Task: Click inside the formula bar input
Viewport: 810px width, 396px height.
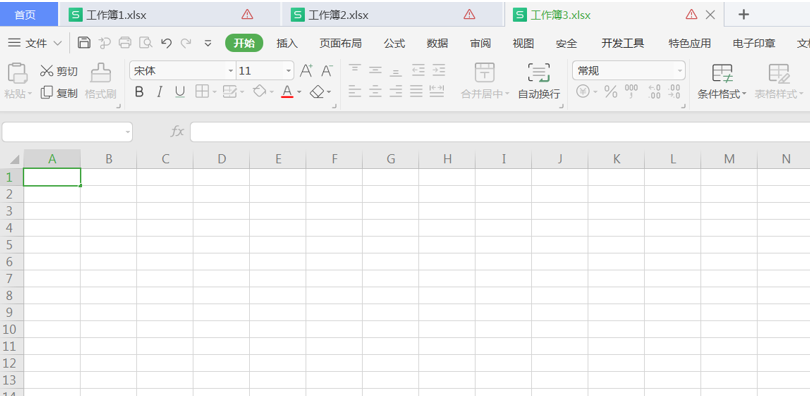Action: point(500,132)
